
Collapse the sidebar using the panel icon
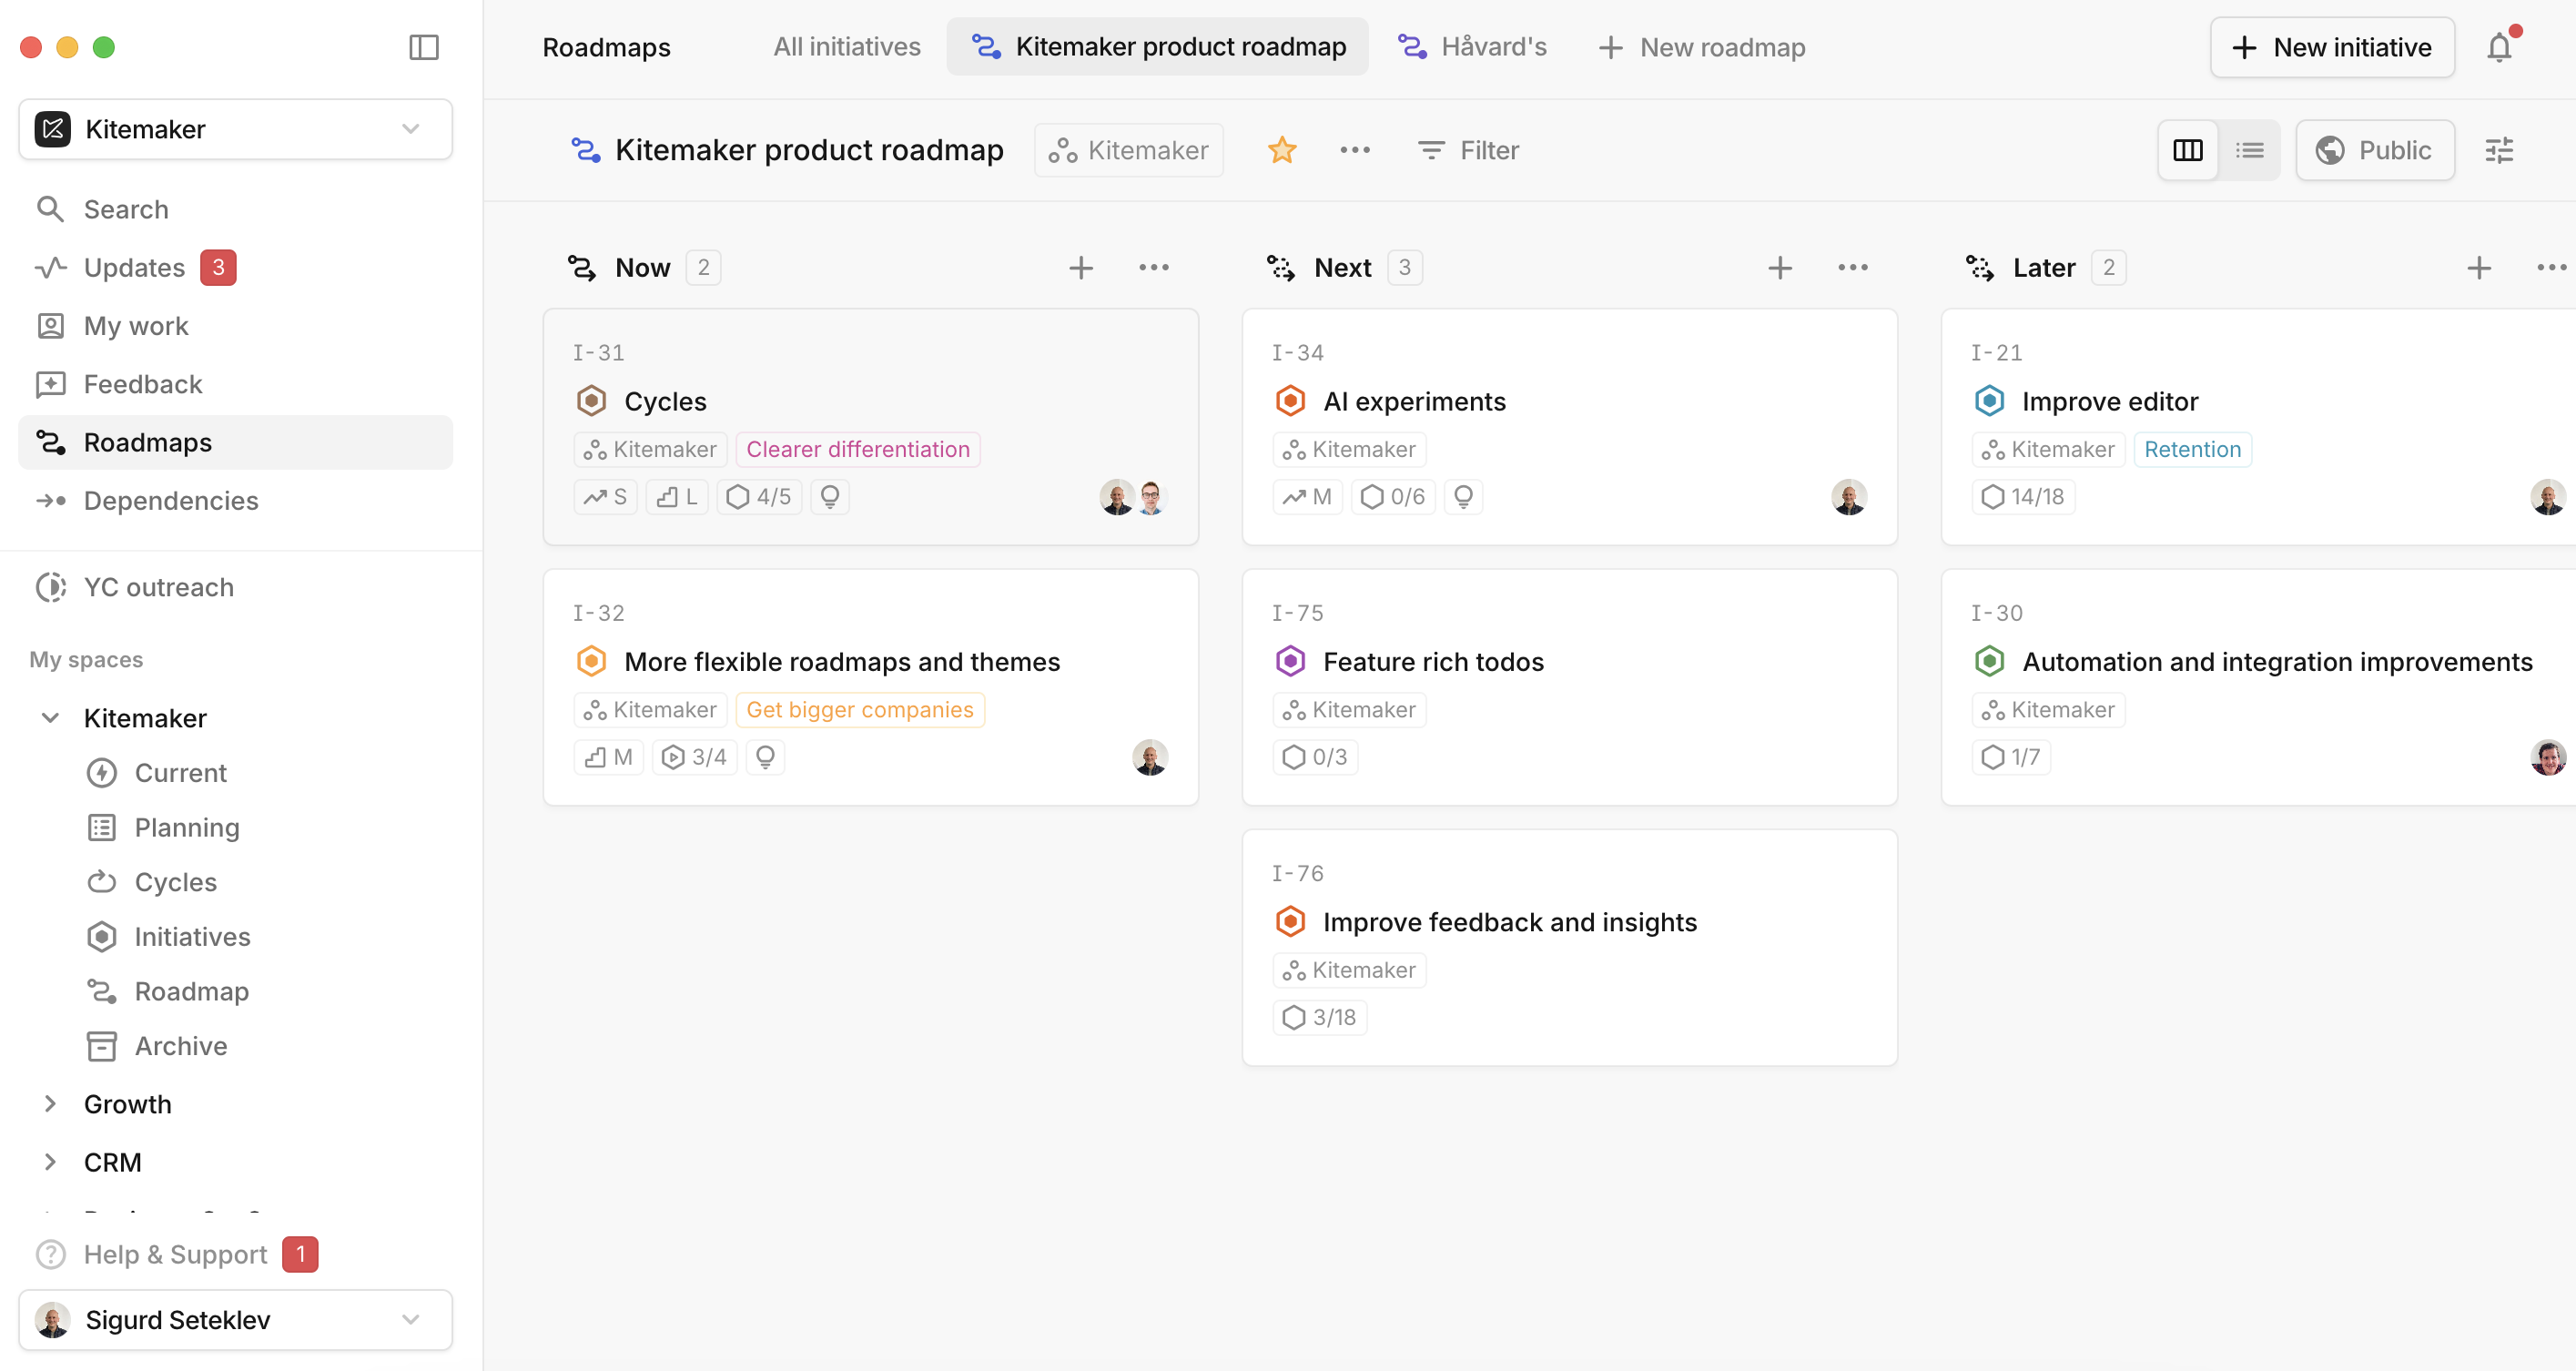point(424,47)
